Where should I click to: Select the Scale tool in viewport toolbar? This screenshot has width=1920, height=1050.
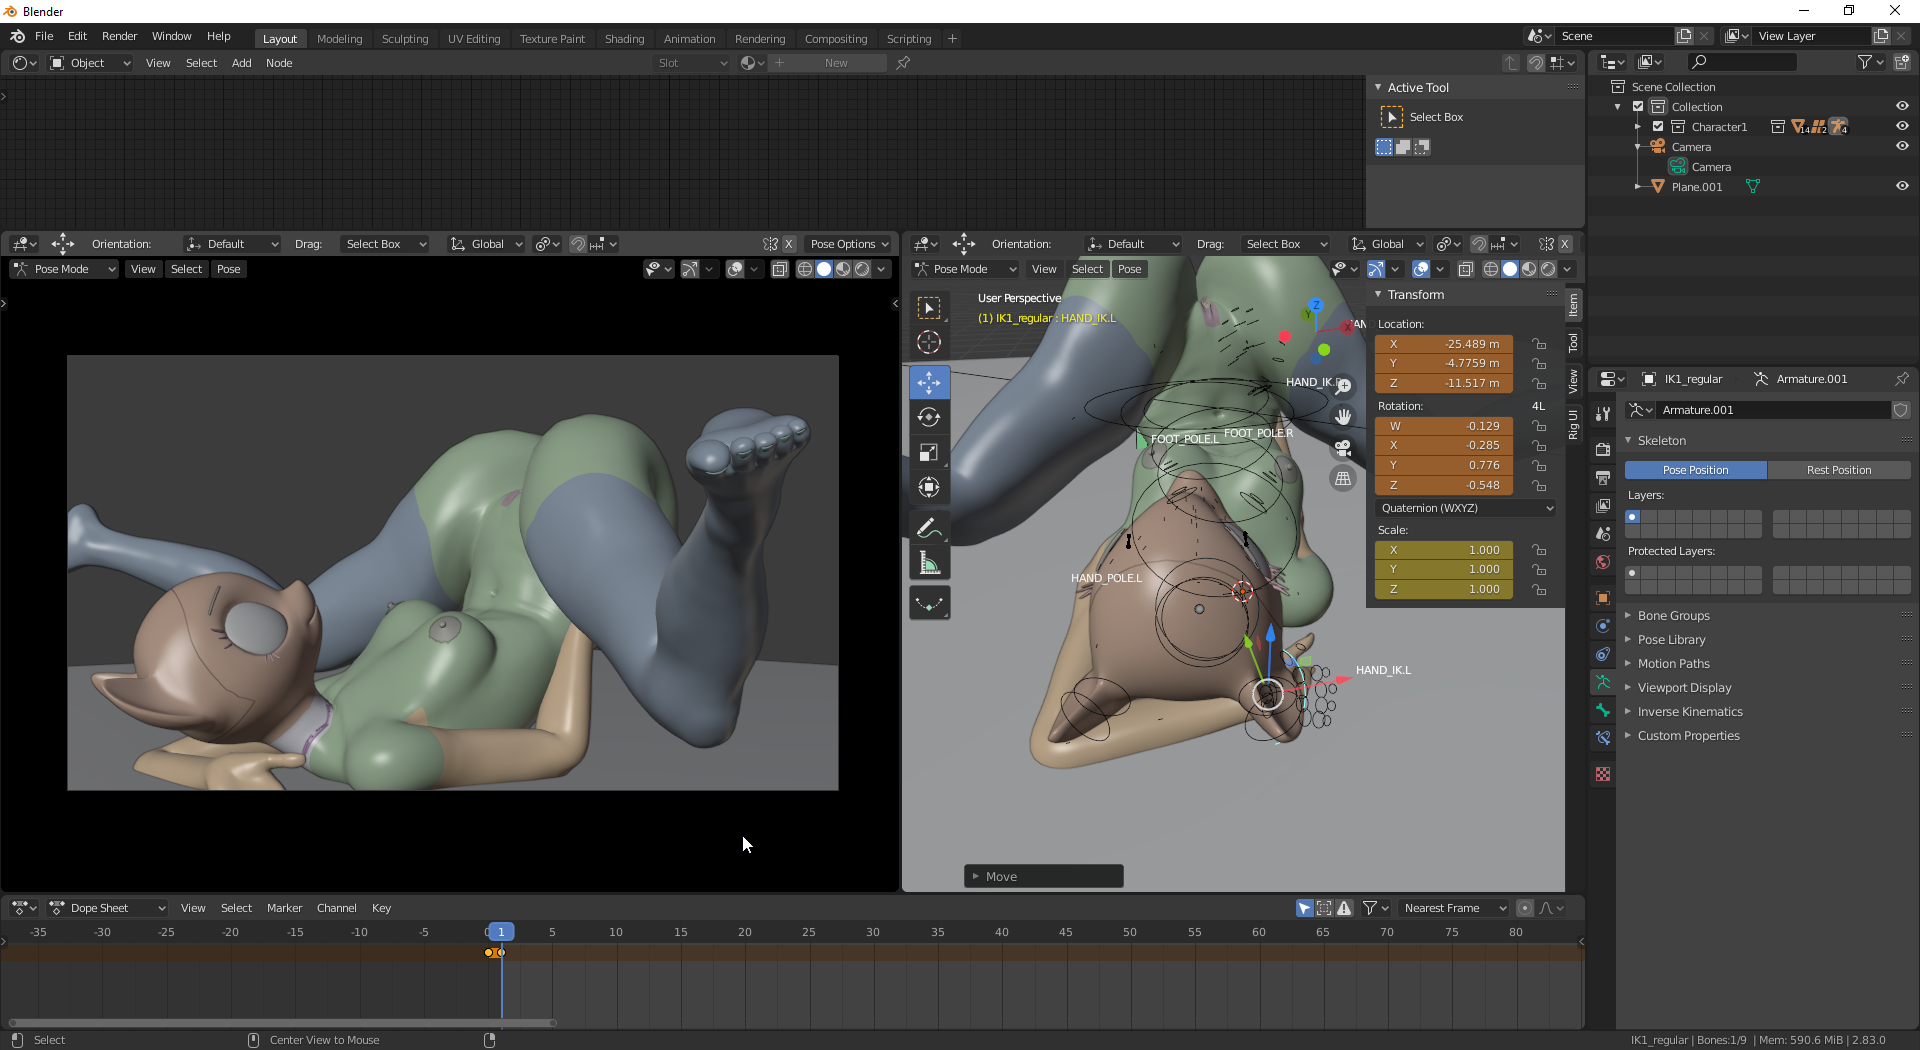[929, 453]
